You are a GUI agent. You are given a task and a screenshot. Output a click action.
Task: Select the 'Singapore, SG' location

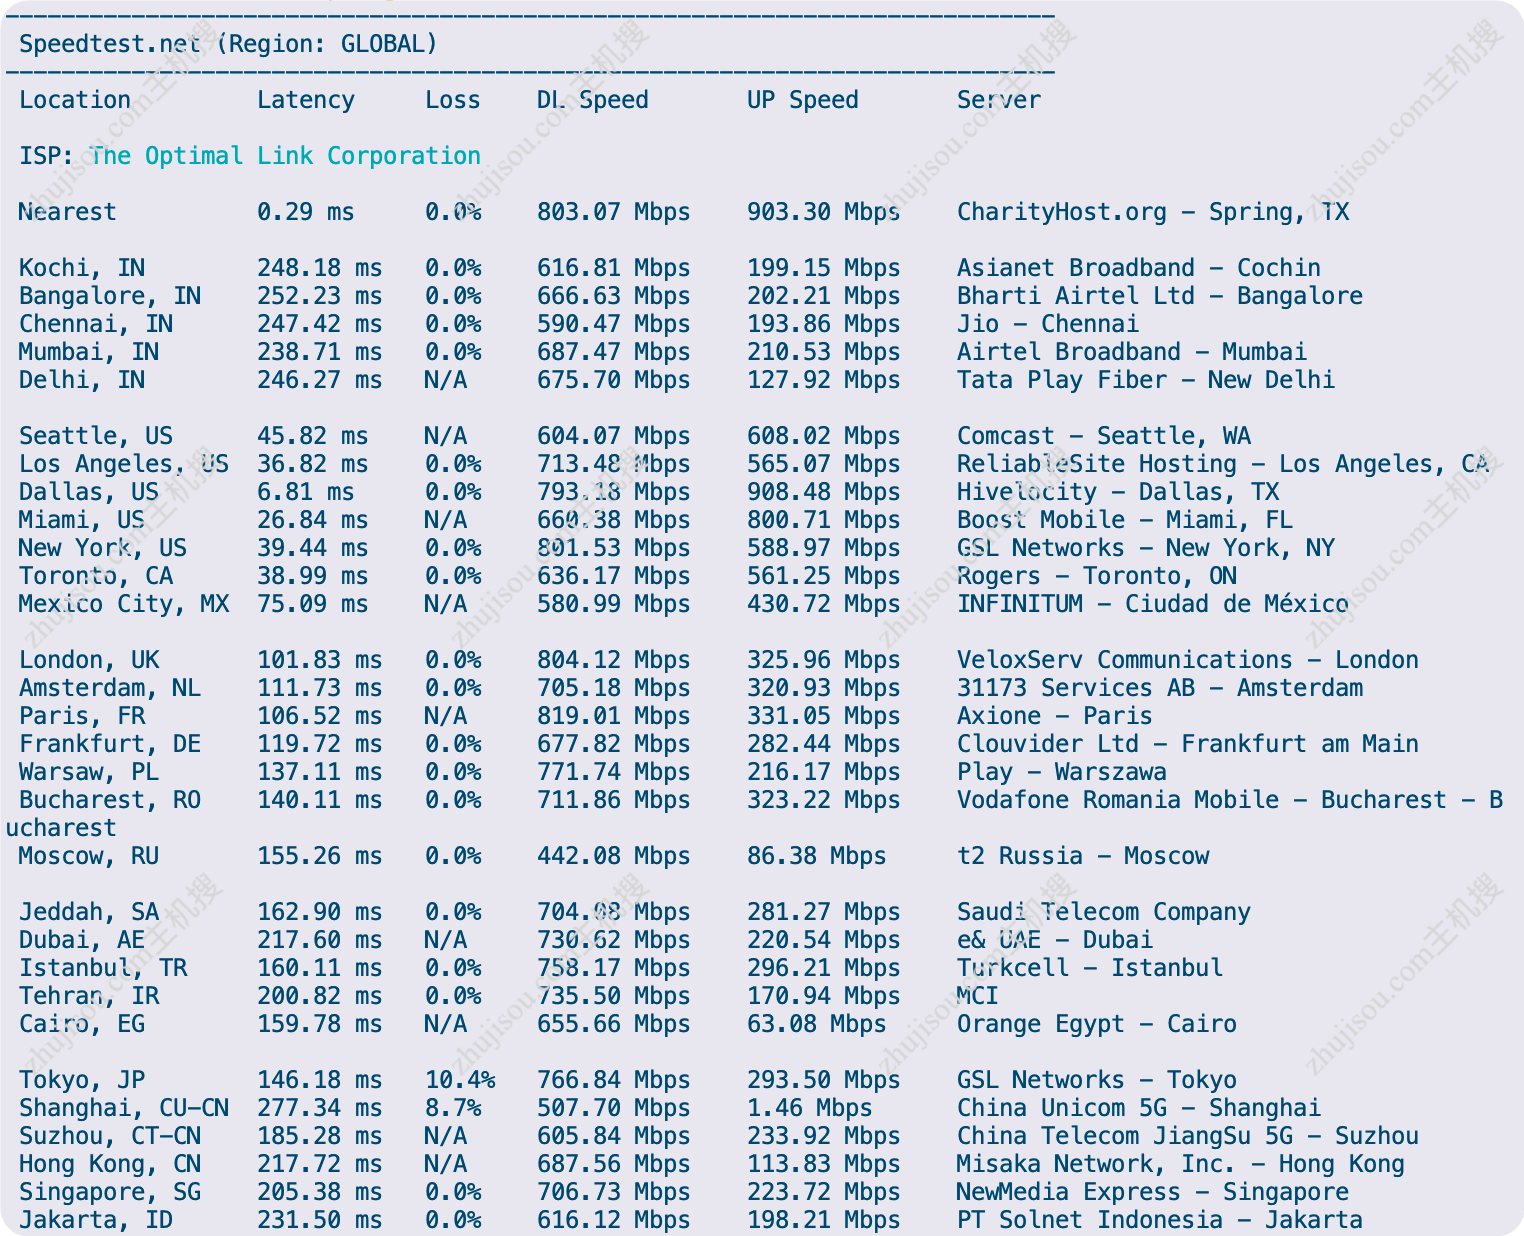coord(110,1192)
